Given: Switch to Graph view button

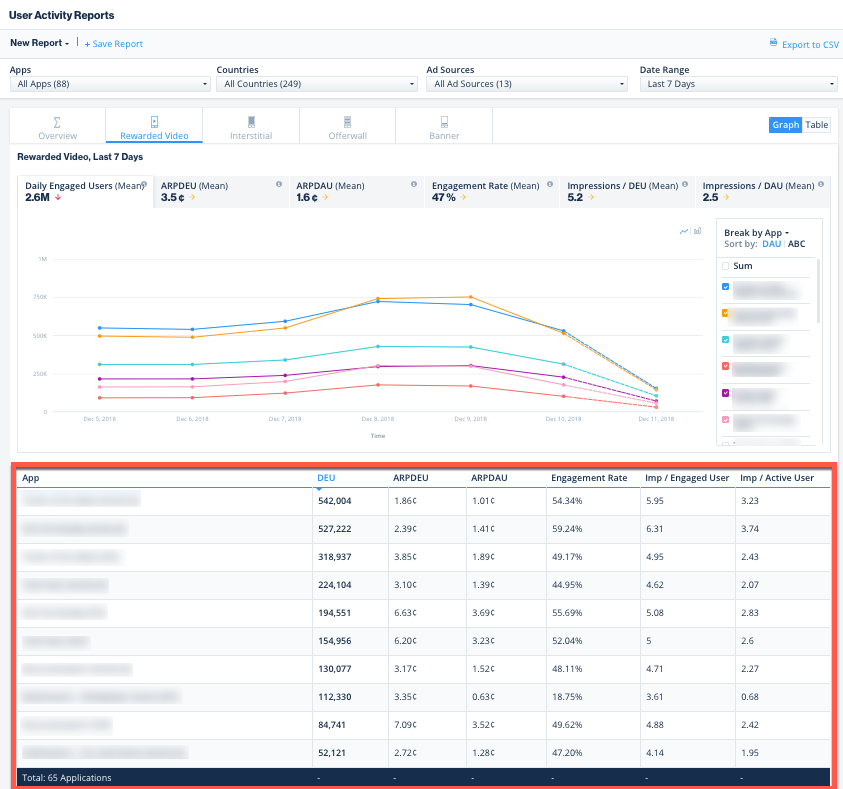Looking at the screenshot, I should tap(785, 125).
